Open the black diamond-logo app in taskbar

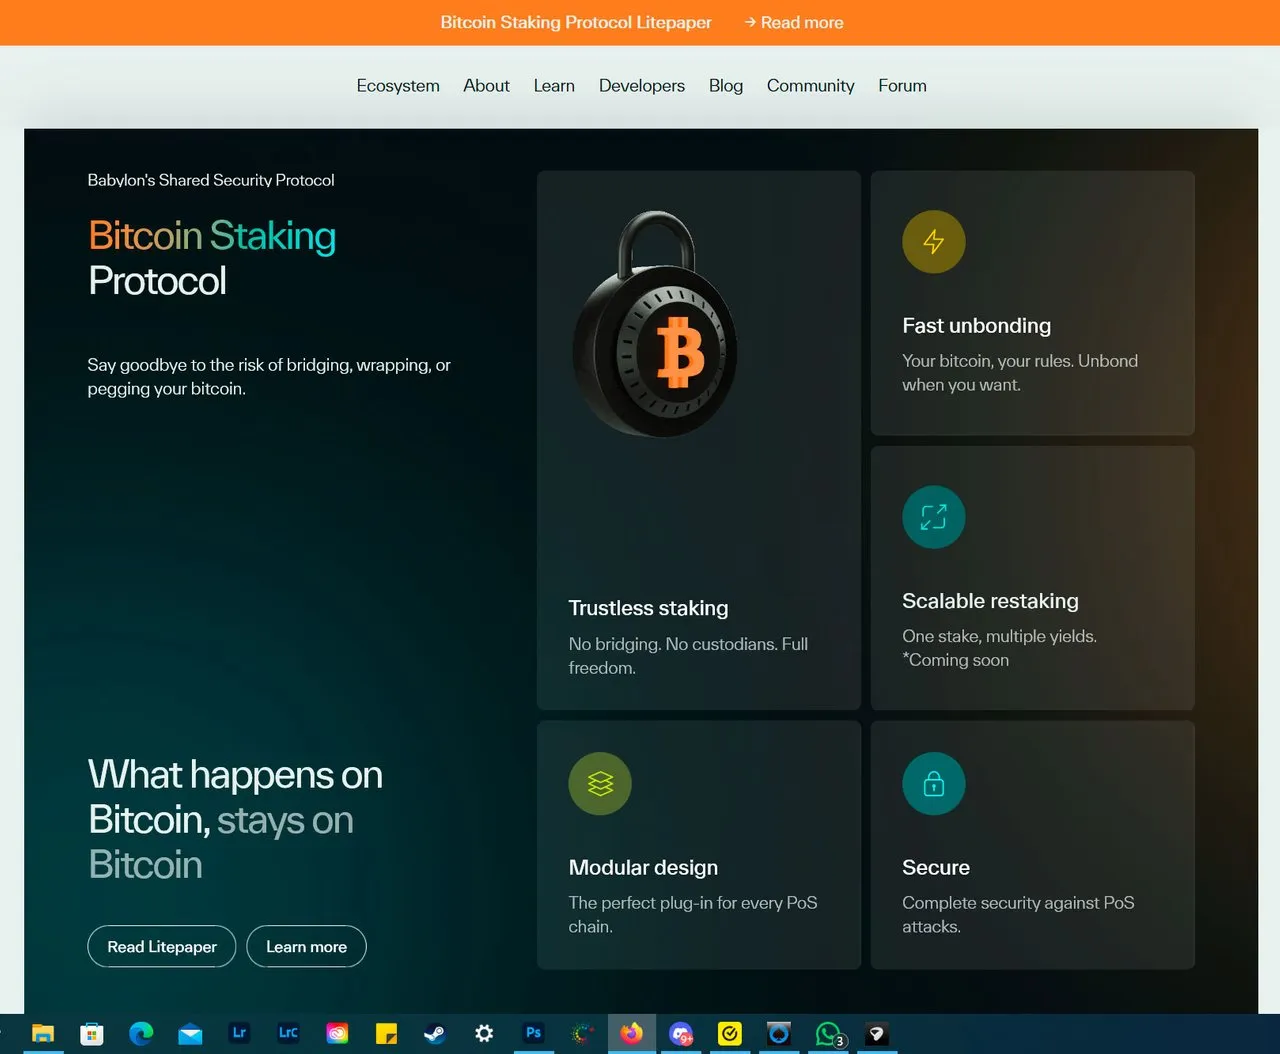(877, 1034)
